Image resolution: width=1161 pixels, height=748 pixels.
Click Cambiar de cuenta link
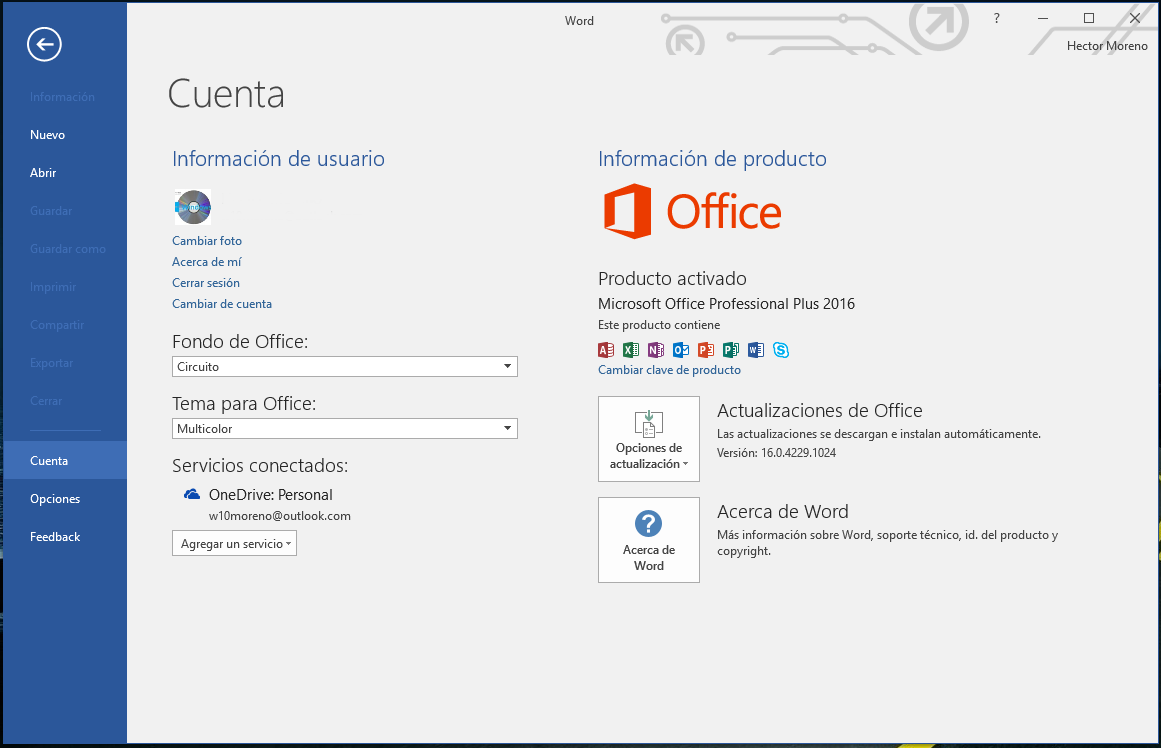click(x=221, y=304)
